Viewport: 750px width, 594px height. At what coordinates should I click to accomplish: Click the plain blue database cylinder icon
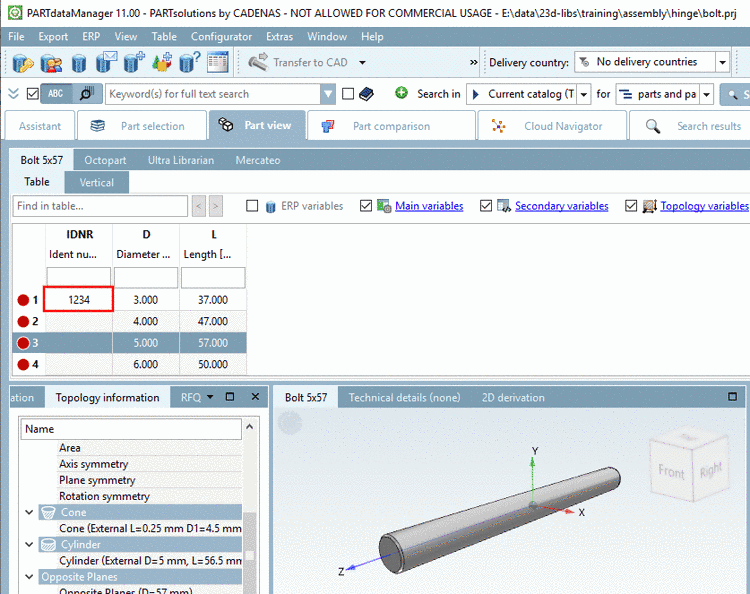coord(78,63)
